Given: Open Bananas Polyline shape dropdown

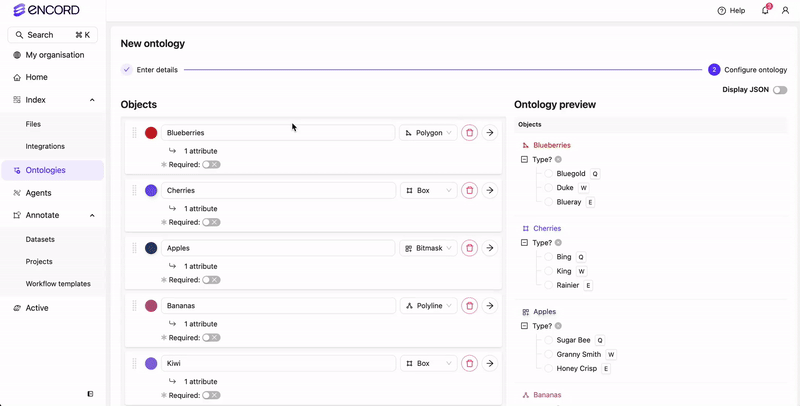Looking at the screenshot, I should pos(429,306).
